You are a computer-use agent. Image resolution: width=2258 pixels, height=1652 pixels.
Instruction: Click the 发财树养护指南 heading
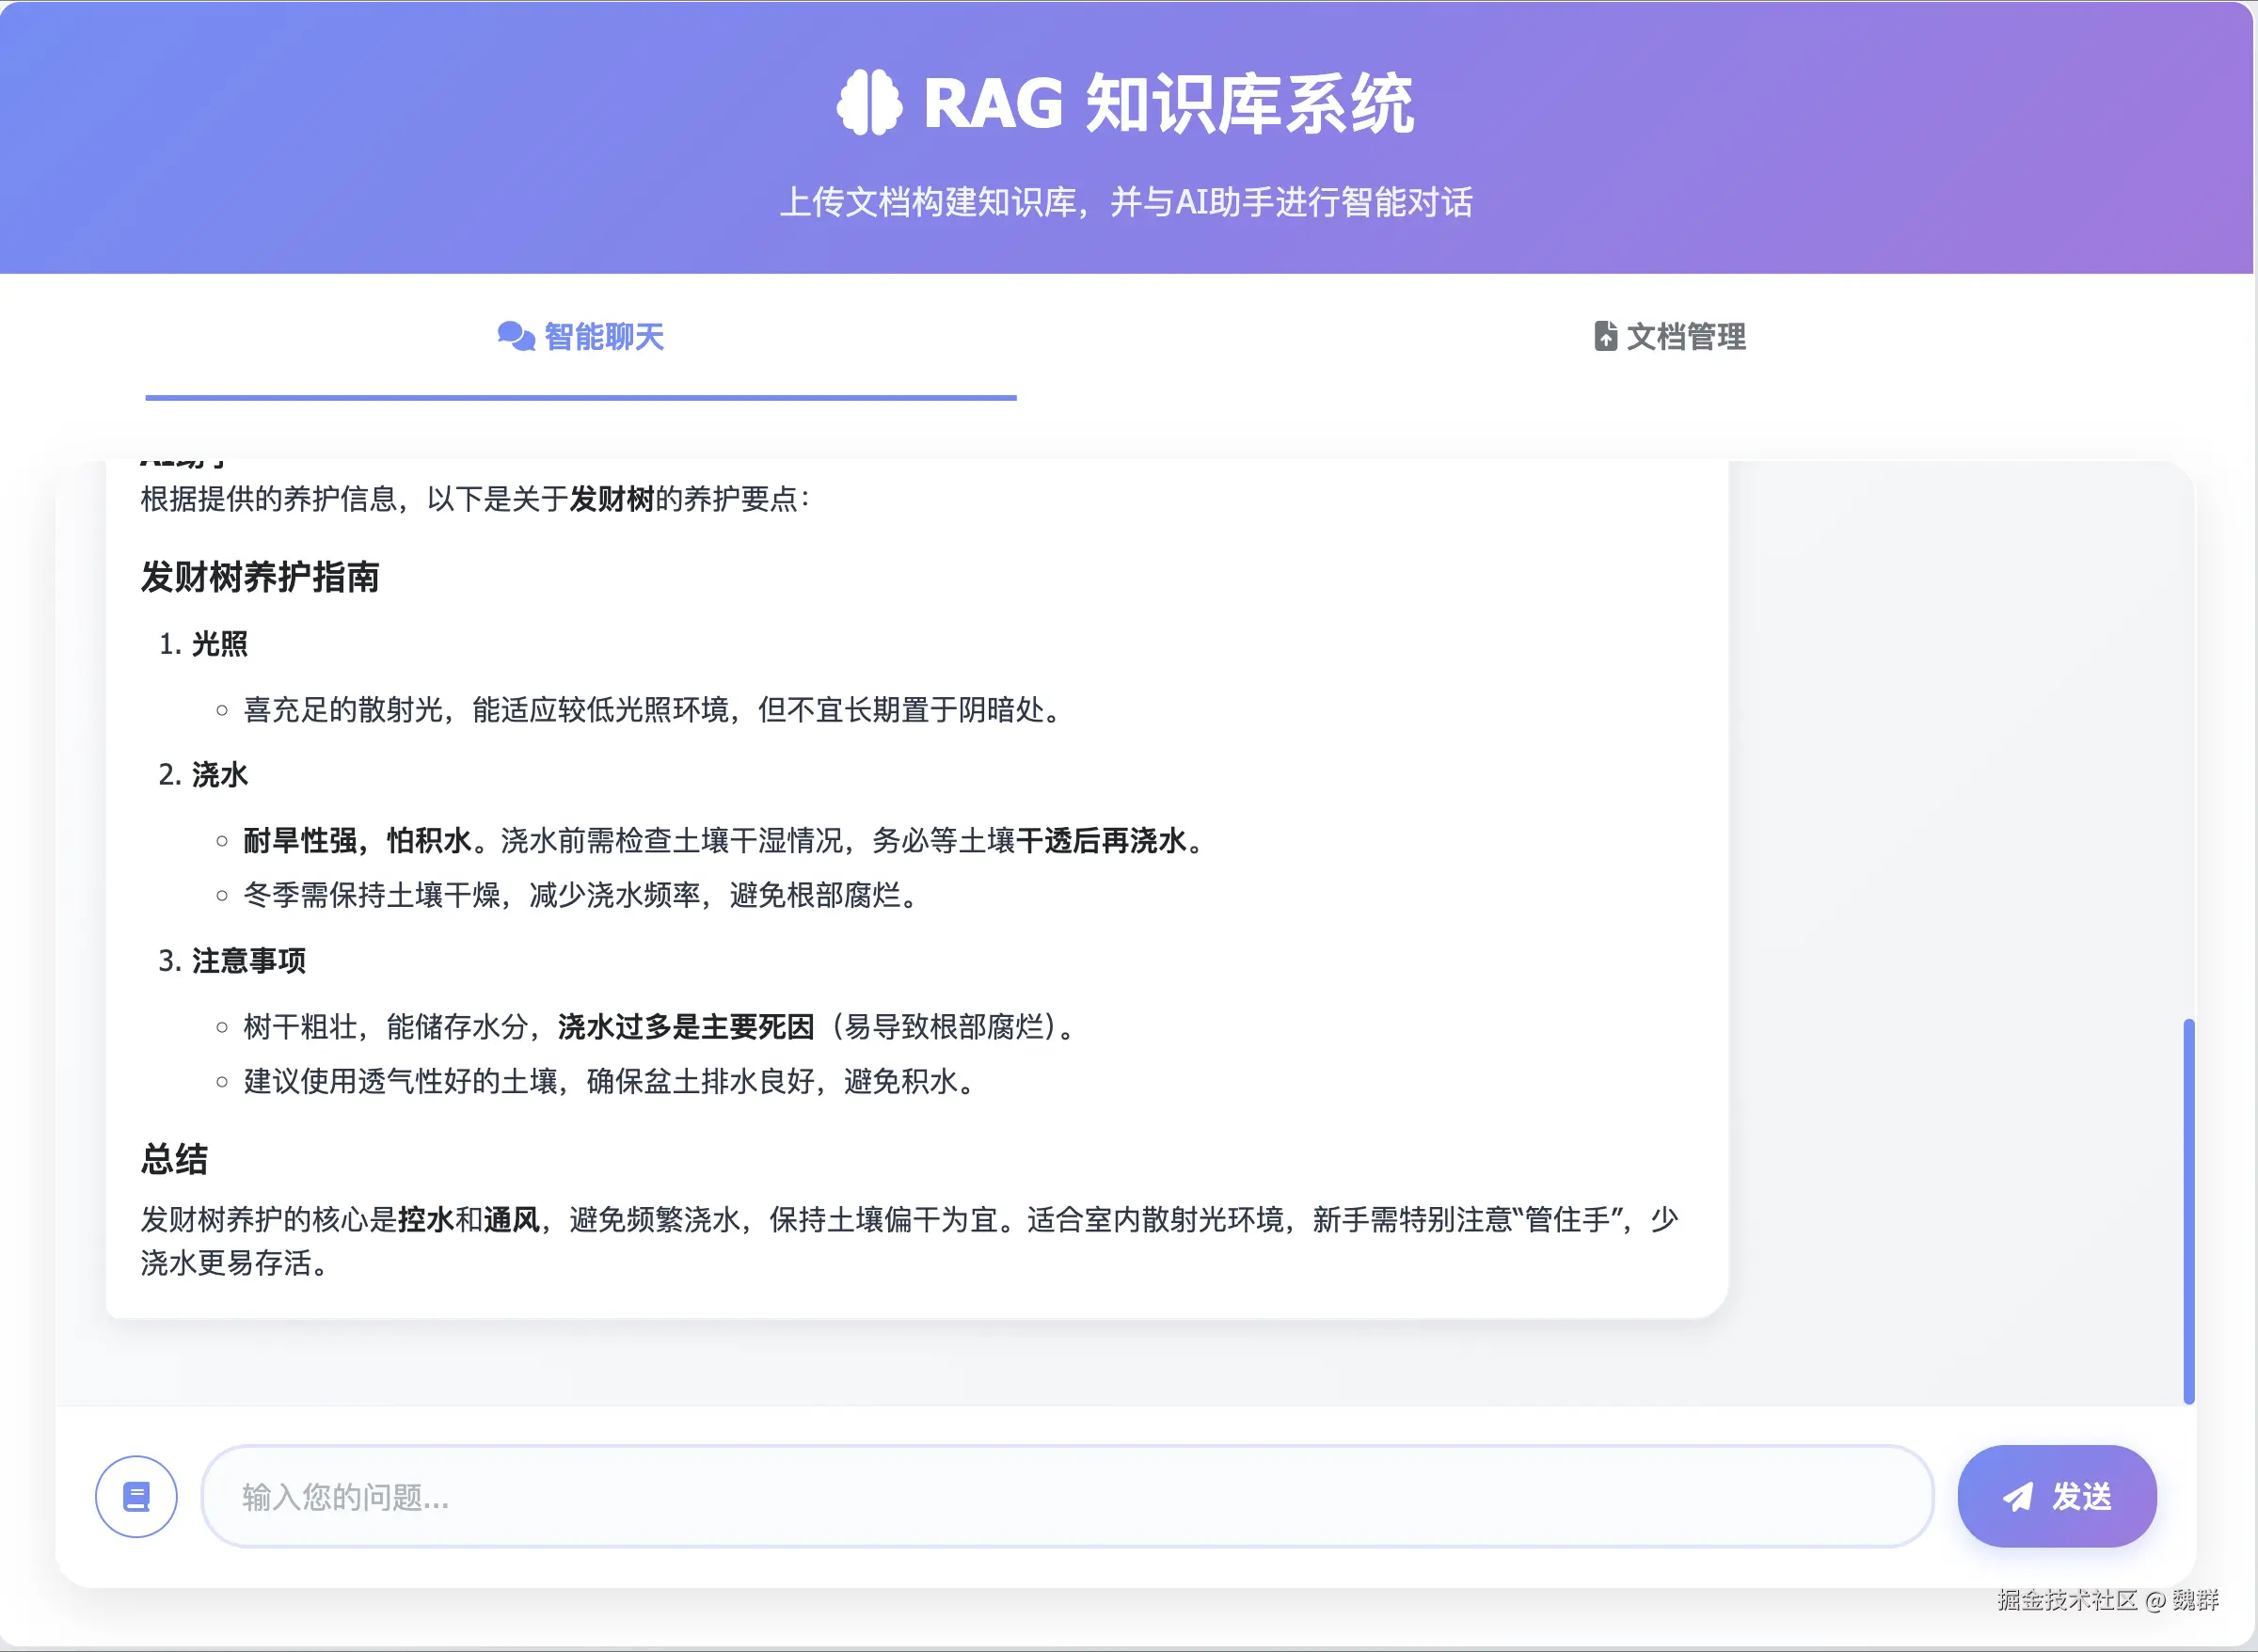click(x=261, y=577)
